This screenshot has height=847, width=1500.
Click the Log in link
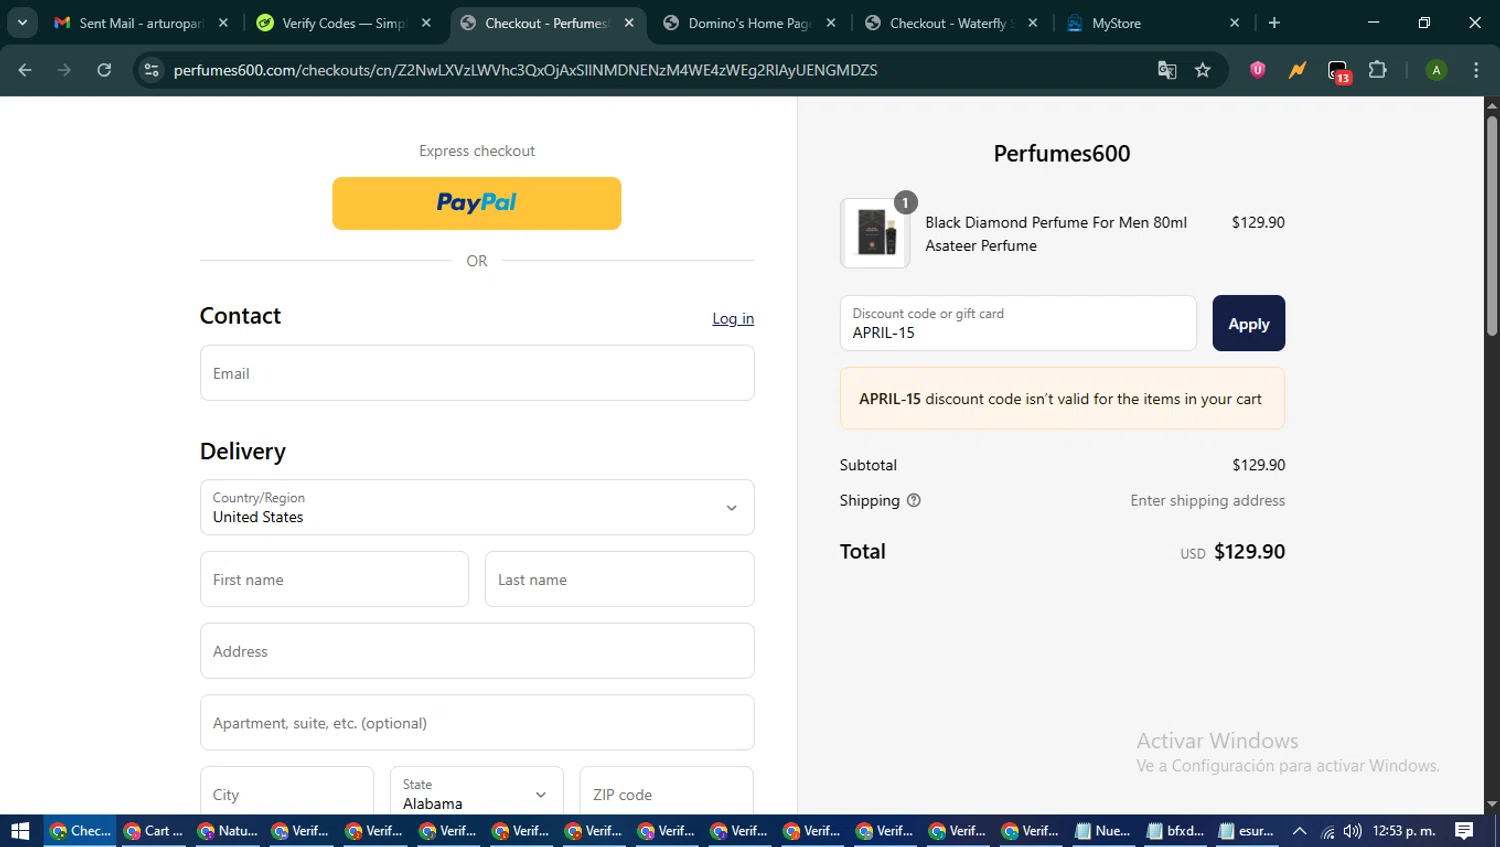tap(733, 318)
